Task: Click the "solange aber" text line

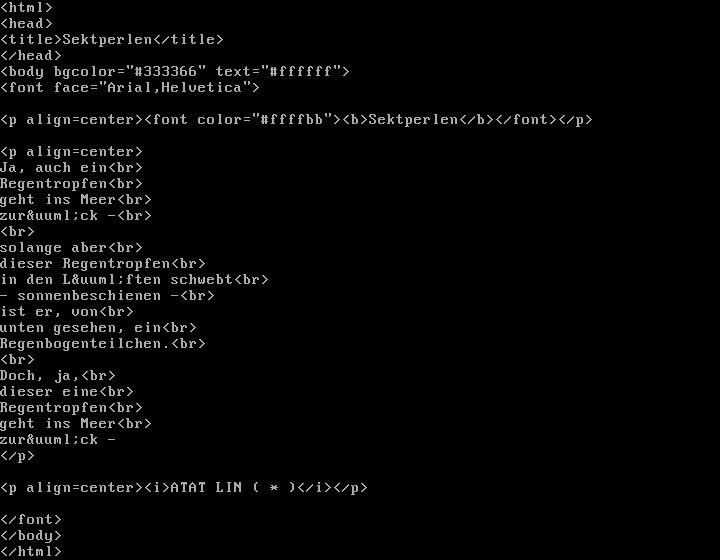Action: pyautogui.click(x=71, y=248)
